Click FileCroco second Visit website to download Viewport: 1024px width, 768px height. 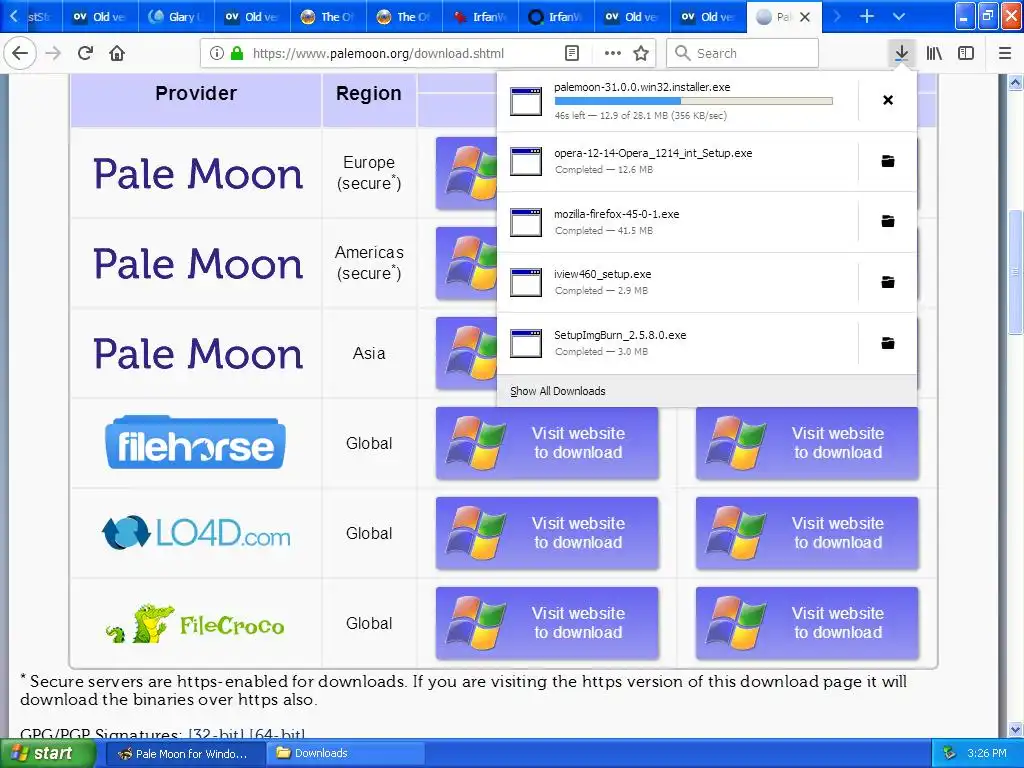807,624
